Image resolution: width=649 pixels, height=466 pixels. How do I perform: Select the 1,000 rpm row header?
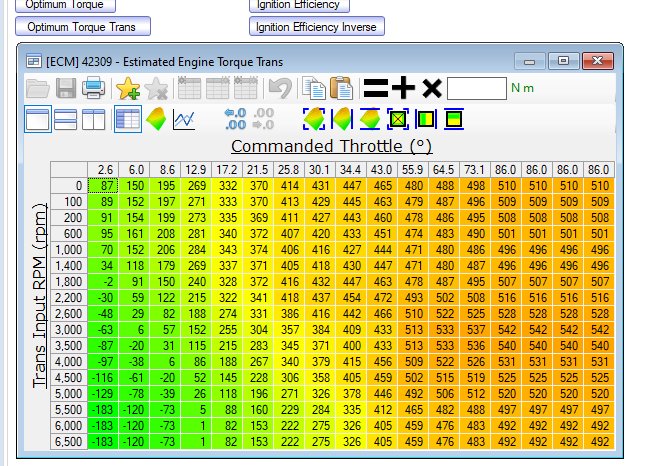[69, 250]
